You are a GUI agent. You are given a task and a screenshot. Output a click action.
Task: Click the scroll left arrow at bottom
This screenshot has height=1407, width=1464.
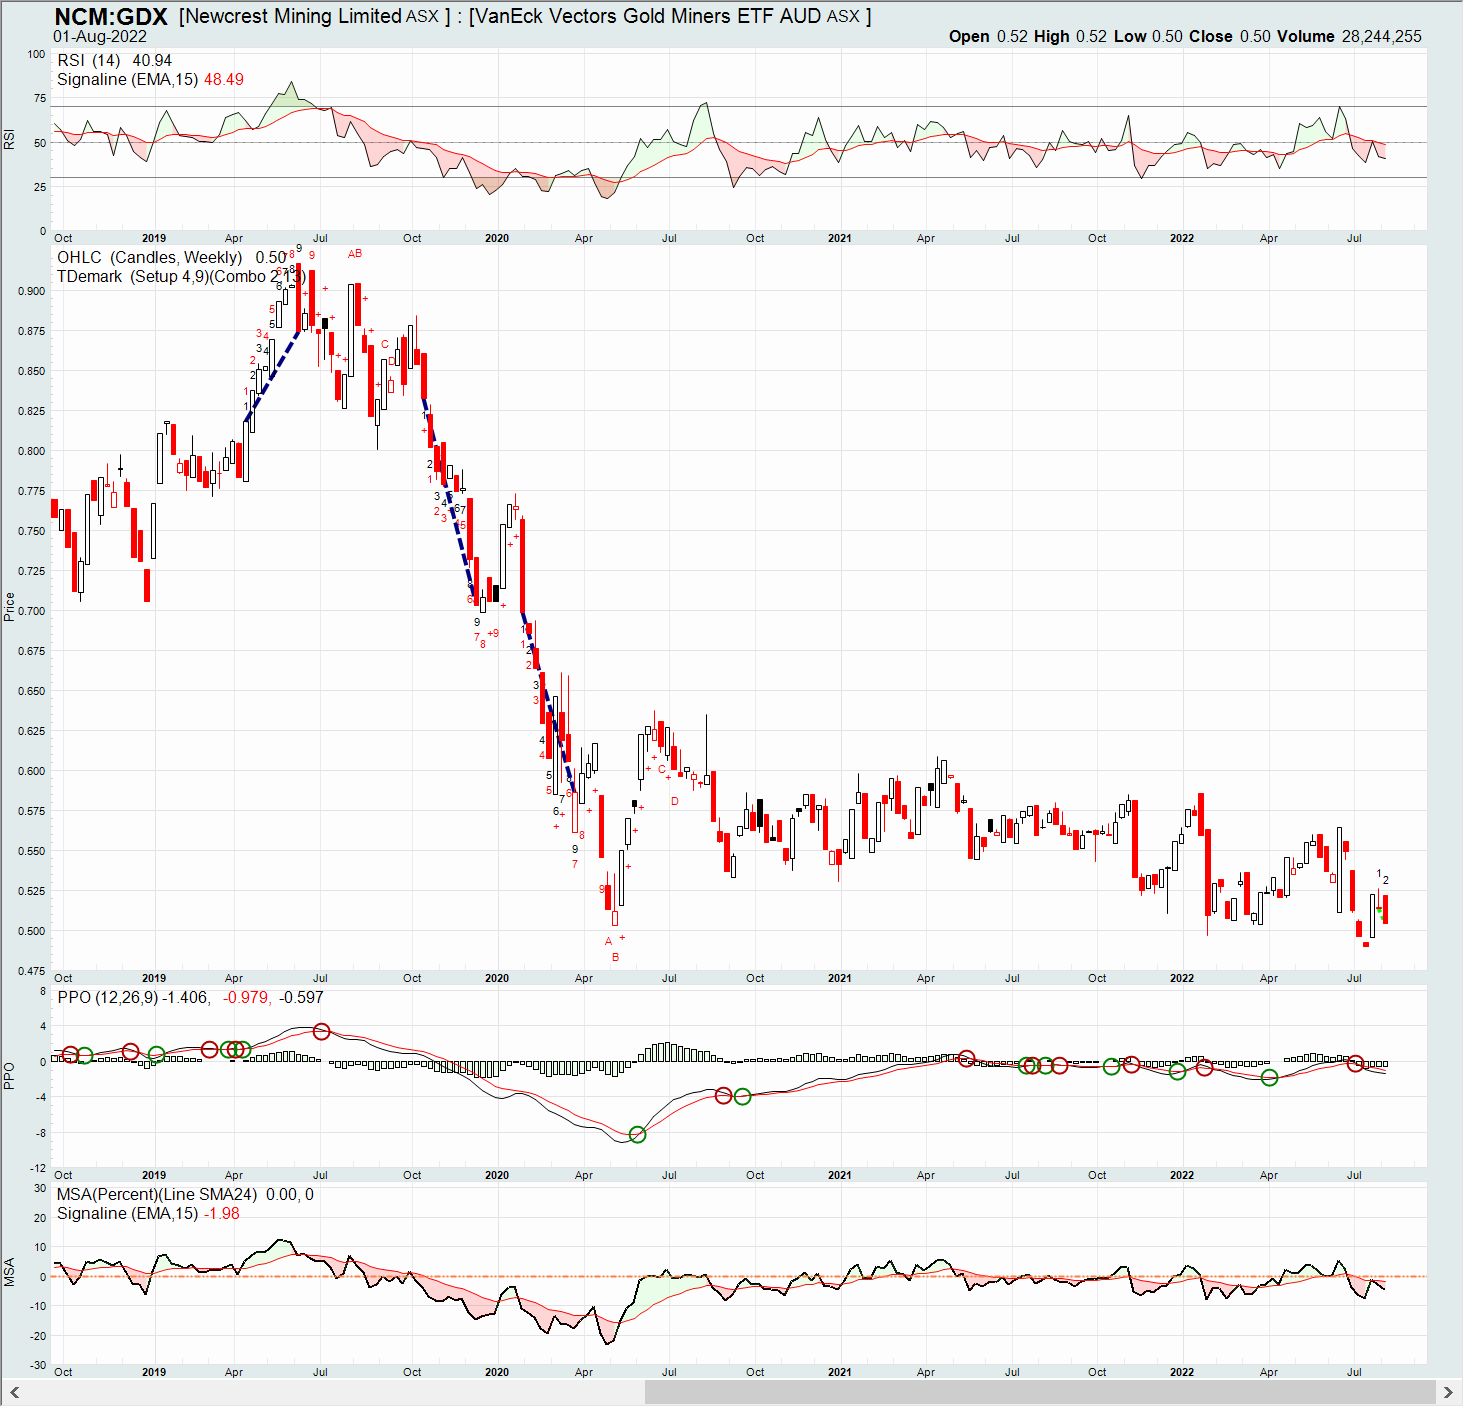coord(15,1392)
